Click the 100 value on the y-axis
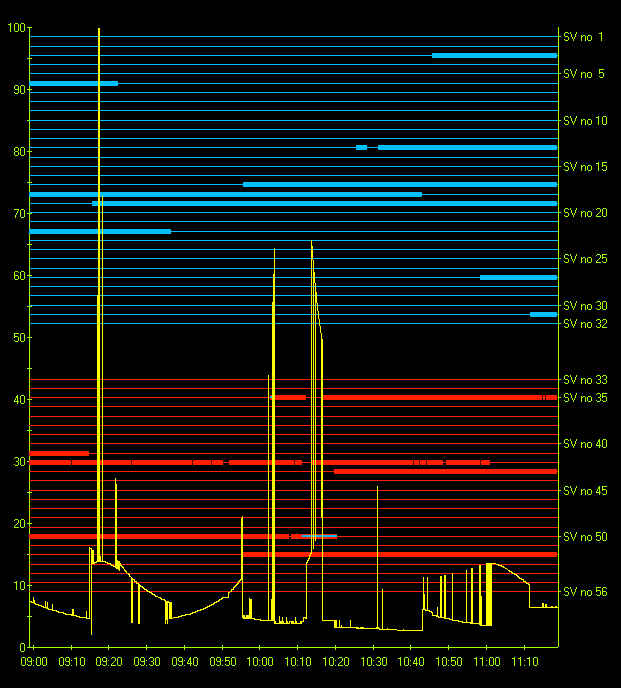621x688 pixels. [x=14, y=28]
